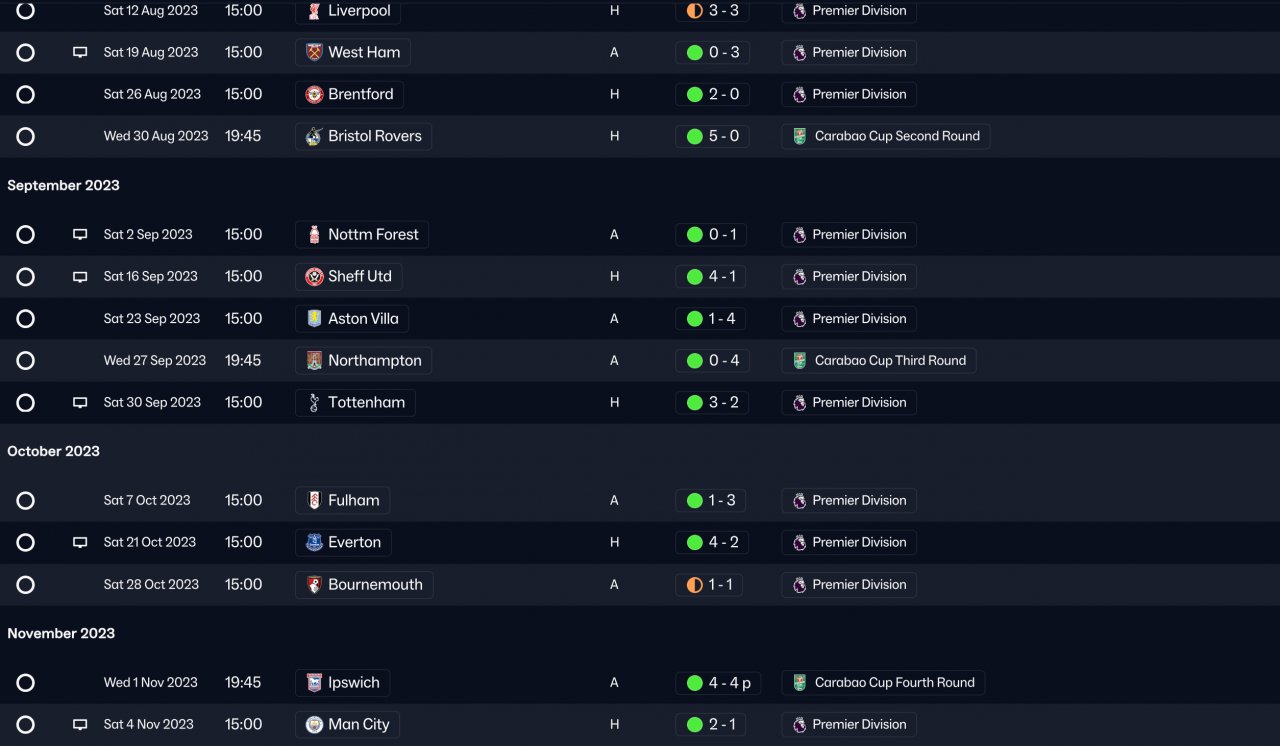Open the 4 - 4 p Ipswich result
1280x746 pixels.
point(718,683)
